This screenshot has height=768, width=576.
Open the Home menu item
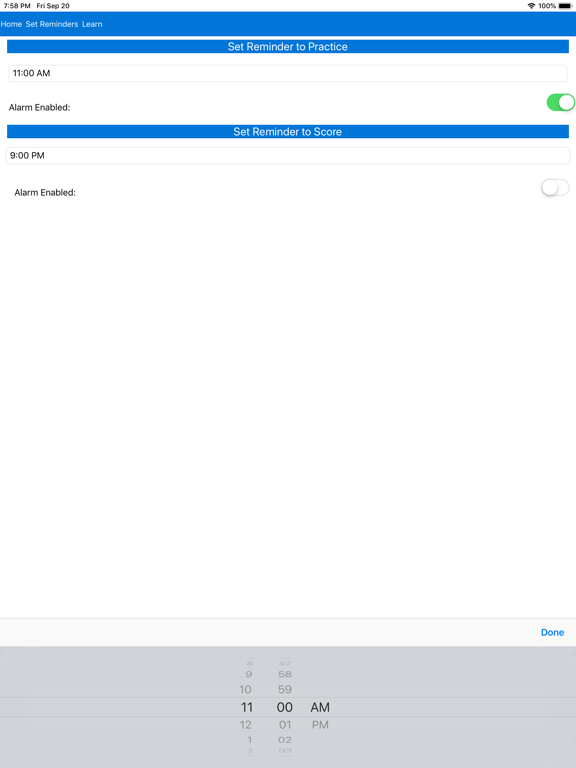11,24
